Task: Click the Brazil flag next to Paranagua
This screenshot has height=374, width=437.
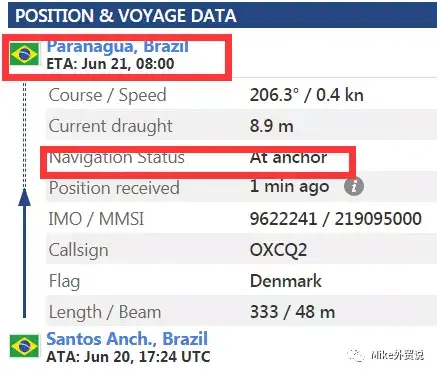Action: click(x=24, y=54)
